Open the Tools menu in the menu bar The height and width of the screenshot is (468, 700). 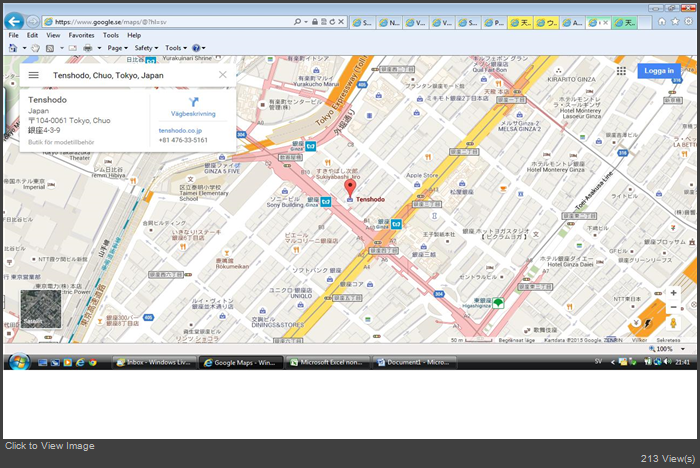[111, 35]
